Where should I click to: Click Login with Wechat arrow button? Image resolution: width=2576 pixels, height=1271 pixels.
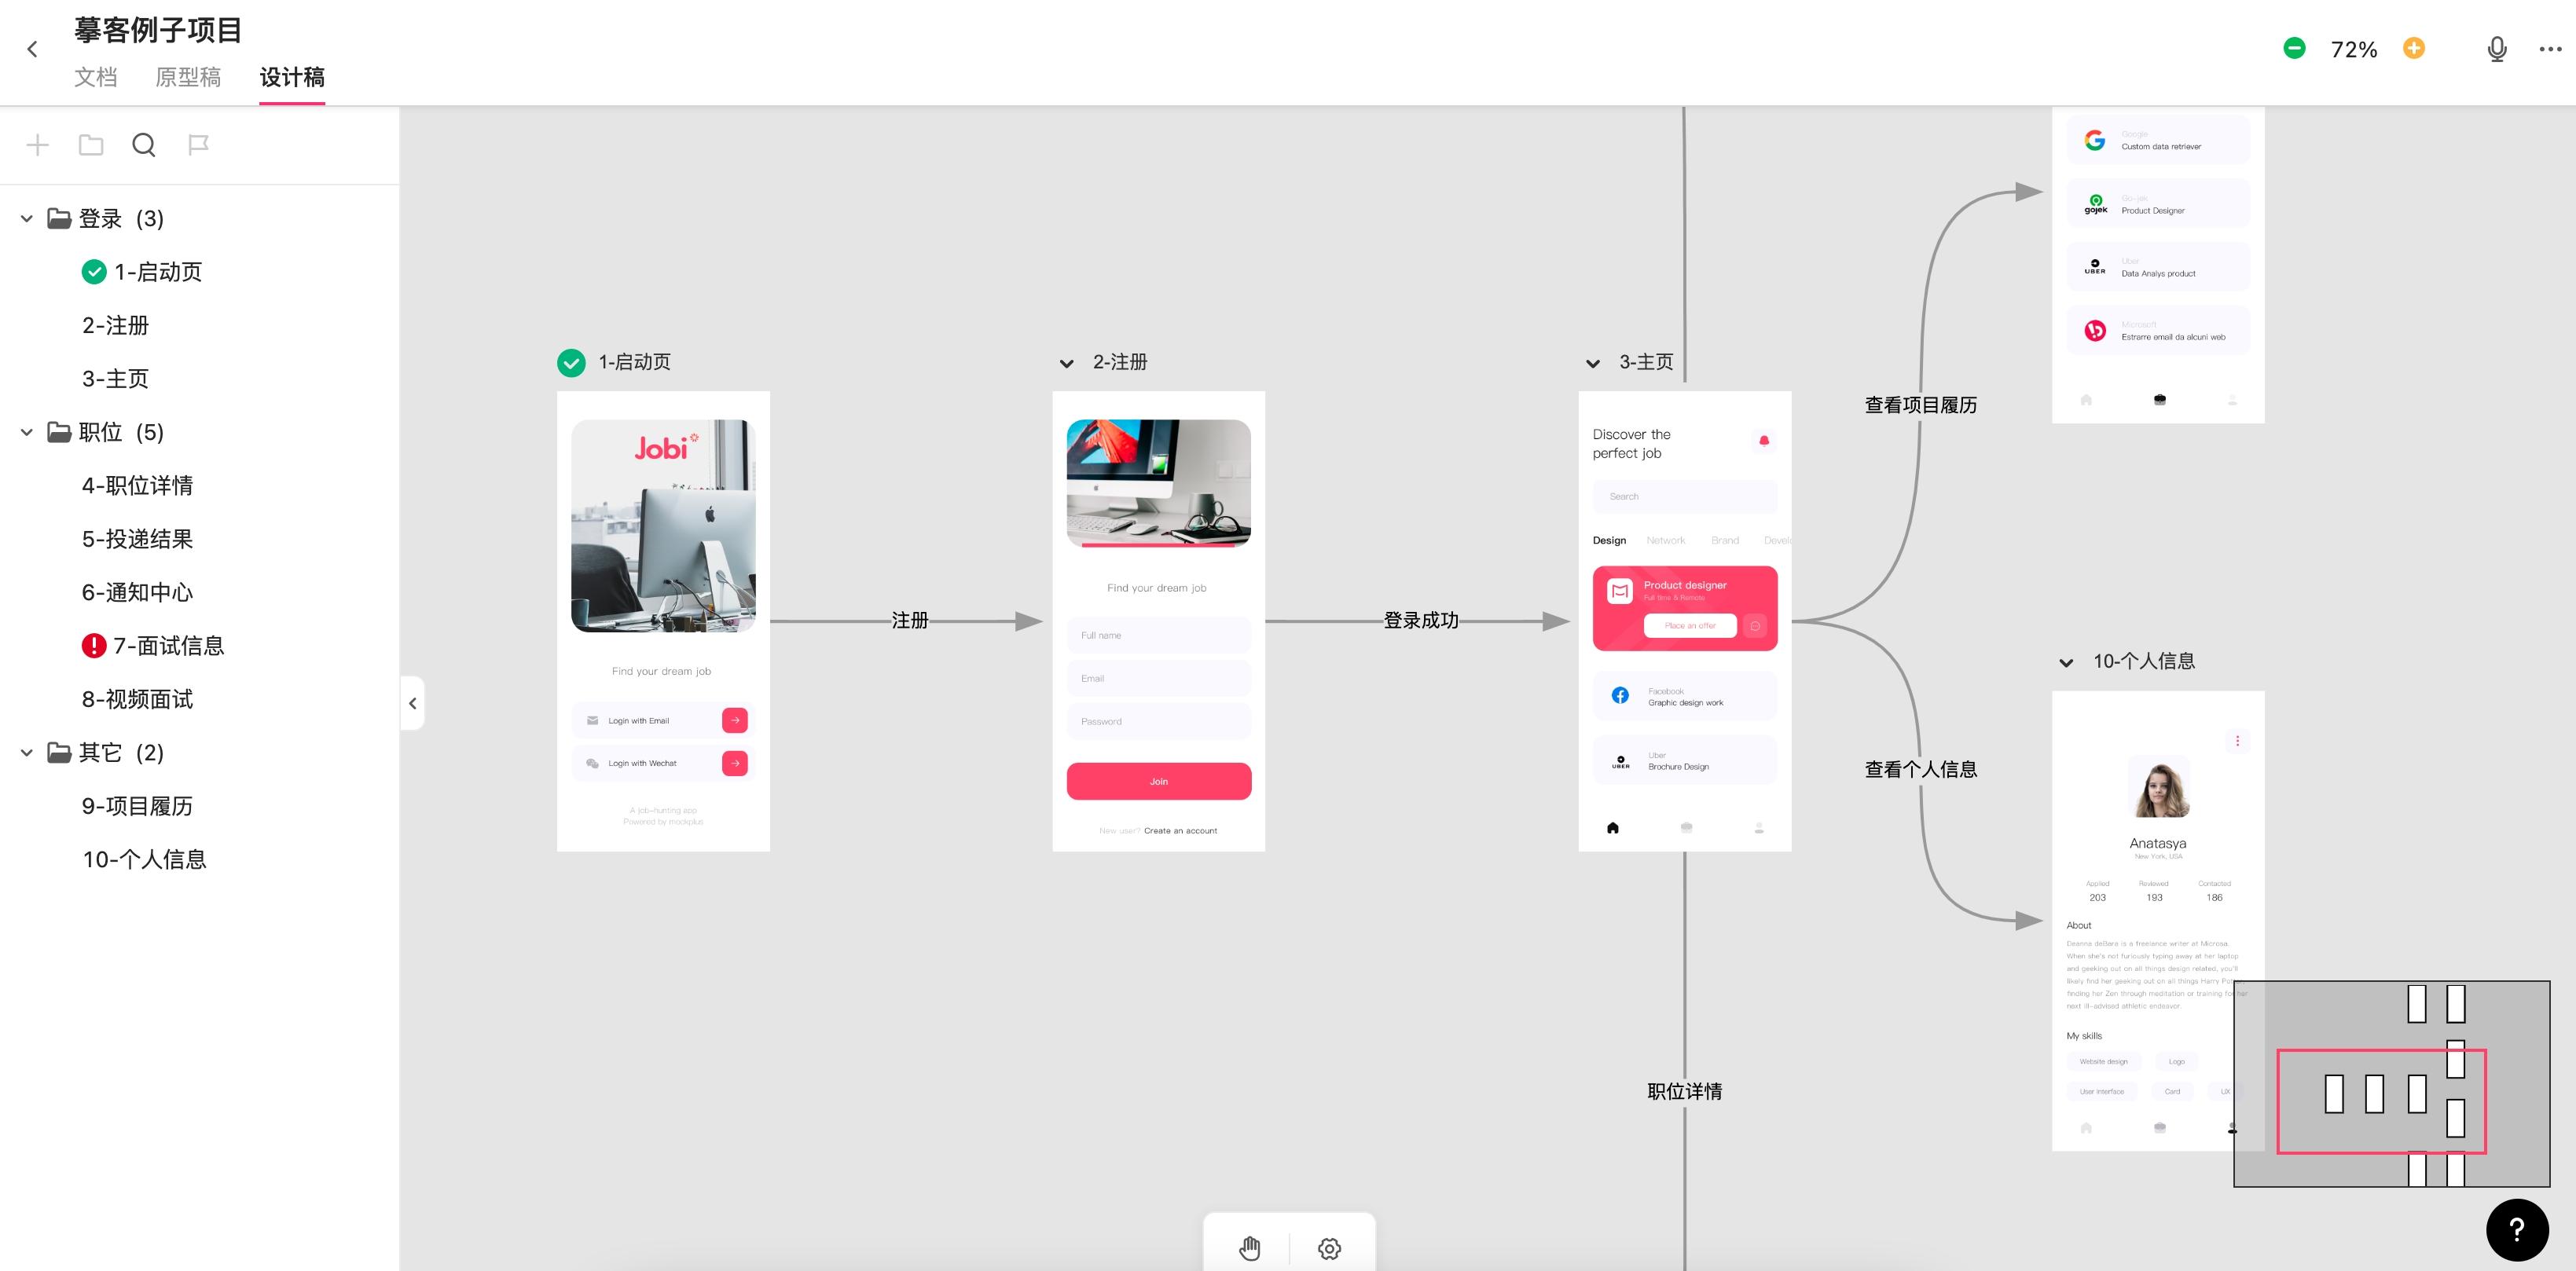point(735,763)
